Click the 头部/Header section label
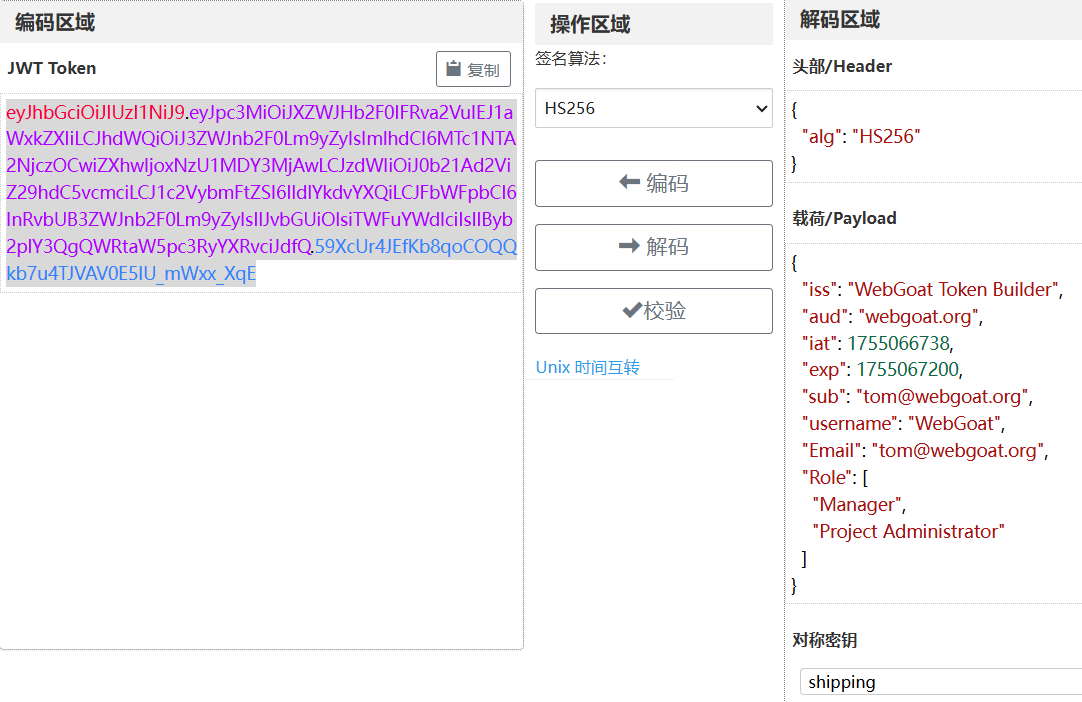 click(x=842, y=66)
